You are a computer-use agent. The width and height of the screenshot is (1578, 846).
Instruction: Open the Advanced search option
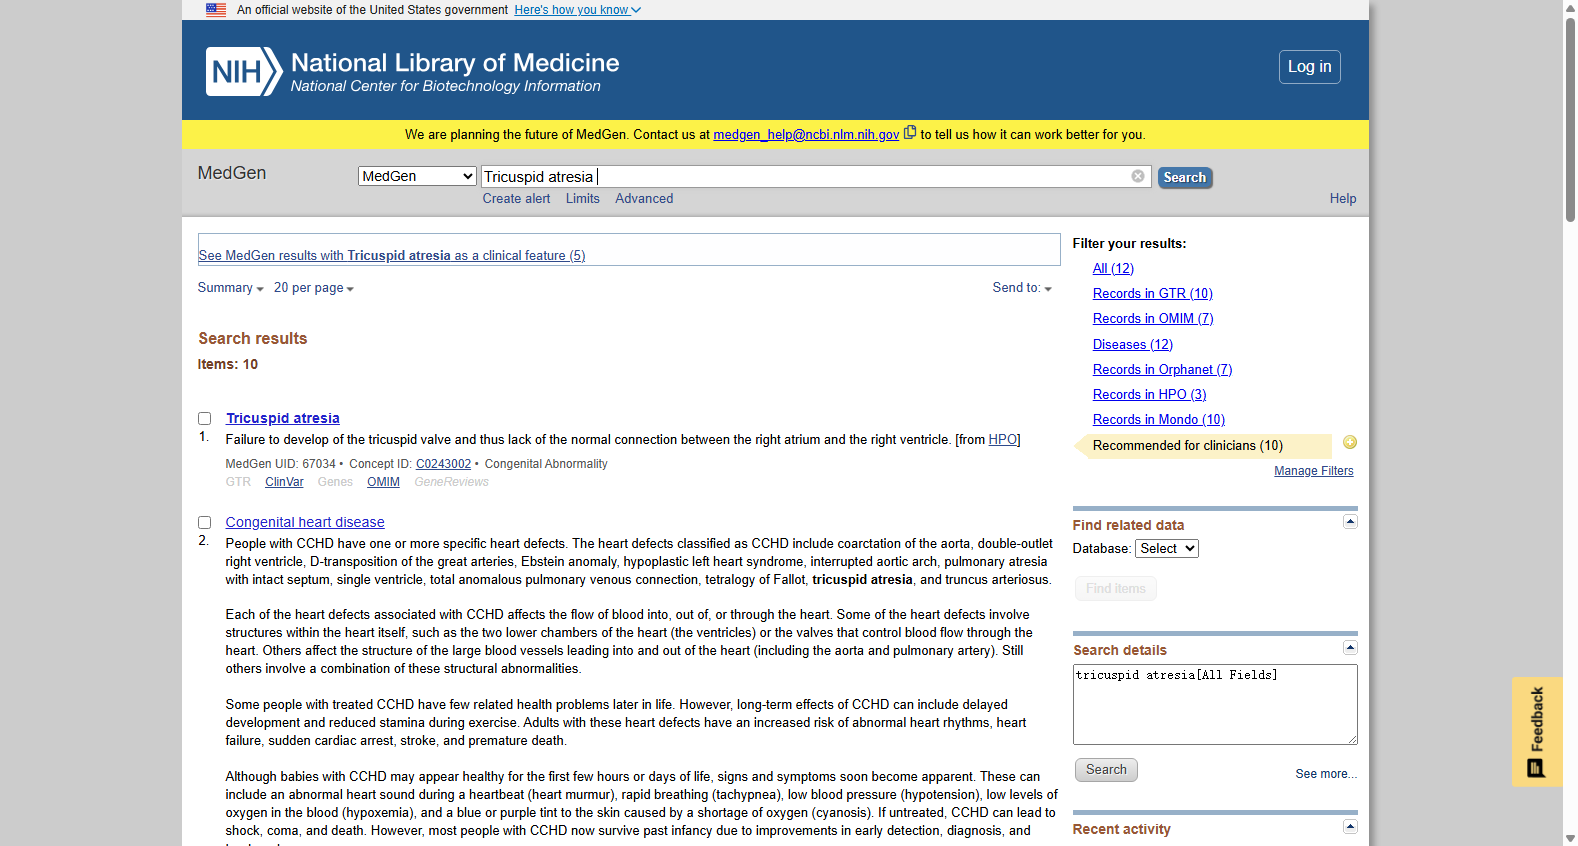pos(644,199)
